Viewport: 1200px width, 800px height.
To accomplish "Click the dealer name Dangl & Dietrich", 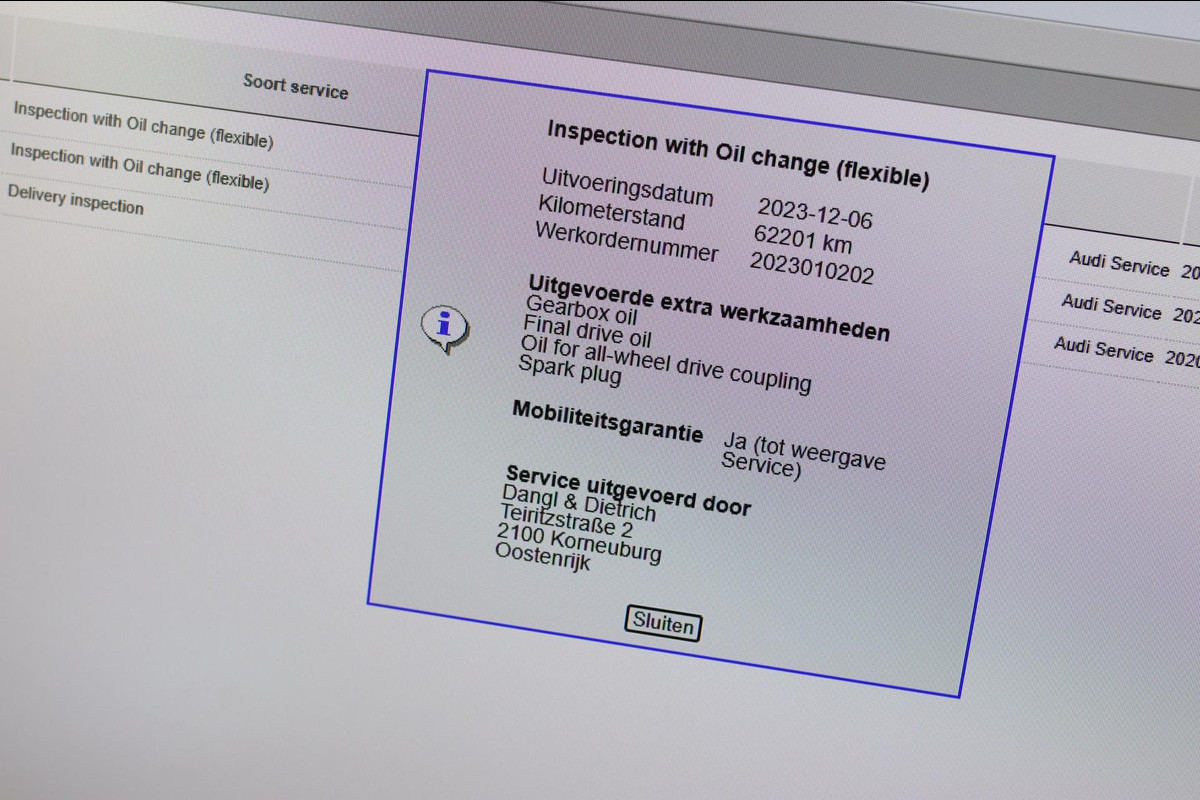I will point(579,502).
